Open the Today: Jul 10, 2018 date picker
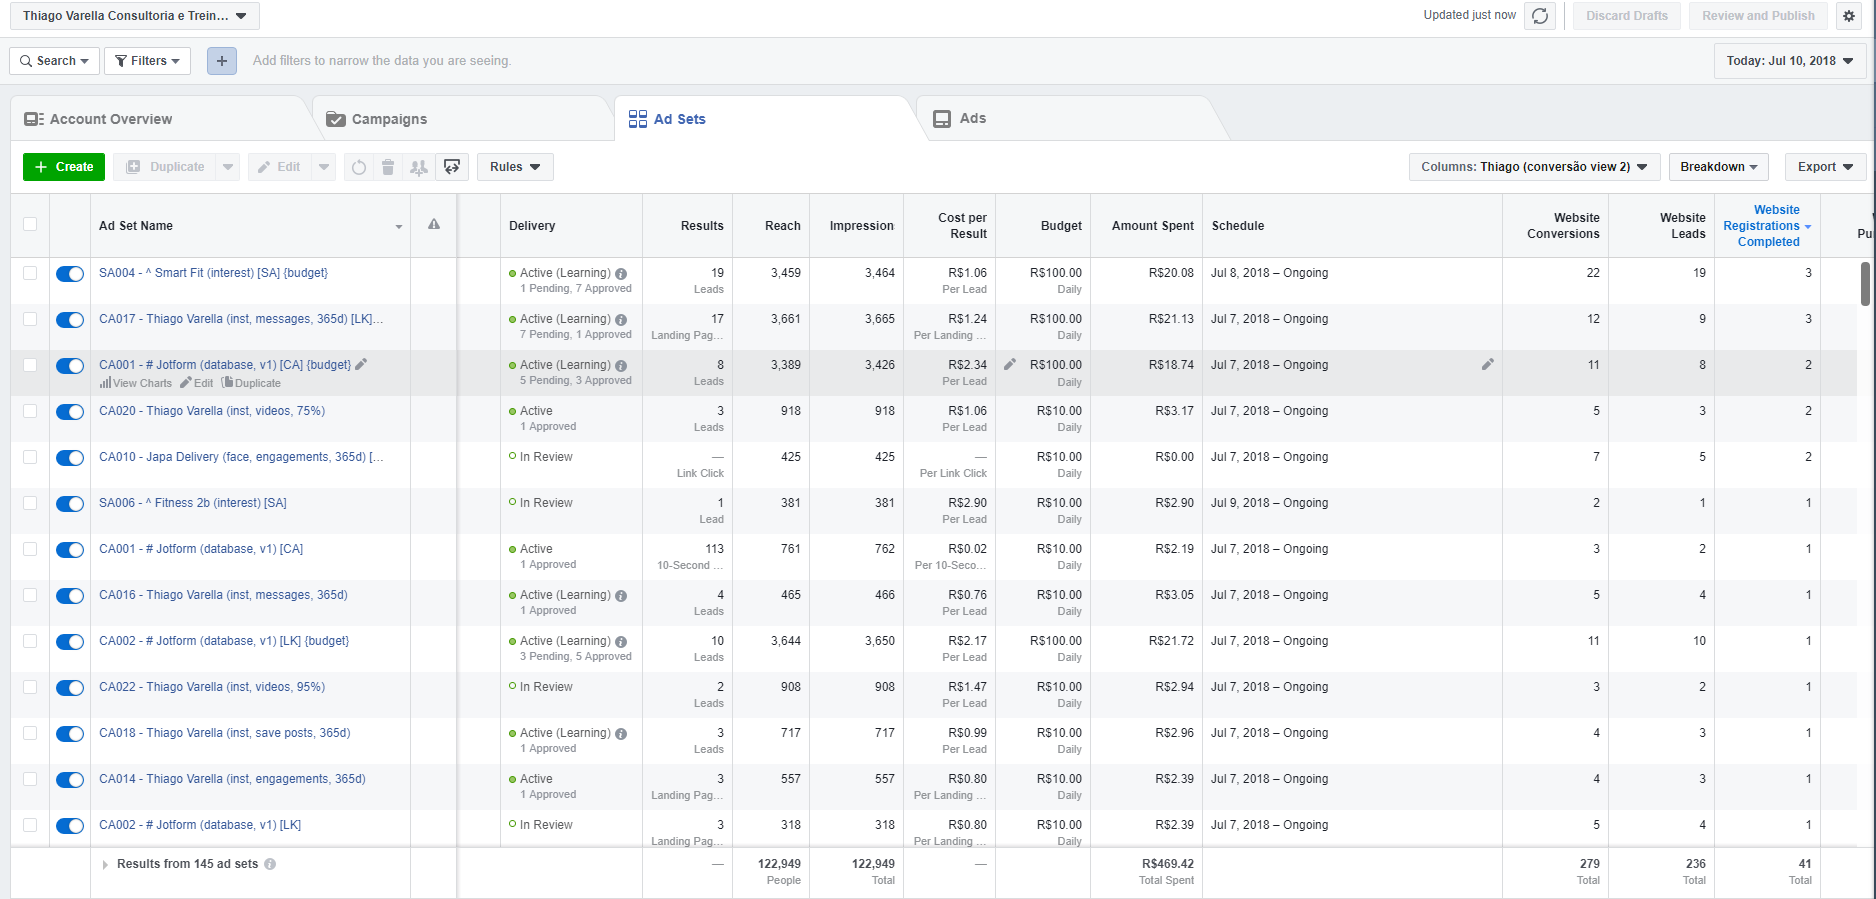1876x899 pixels. point(1789,61)
